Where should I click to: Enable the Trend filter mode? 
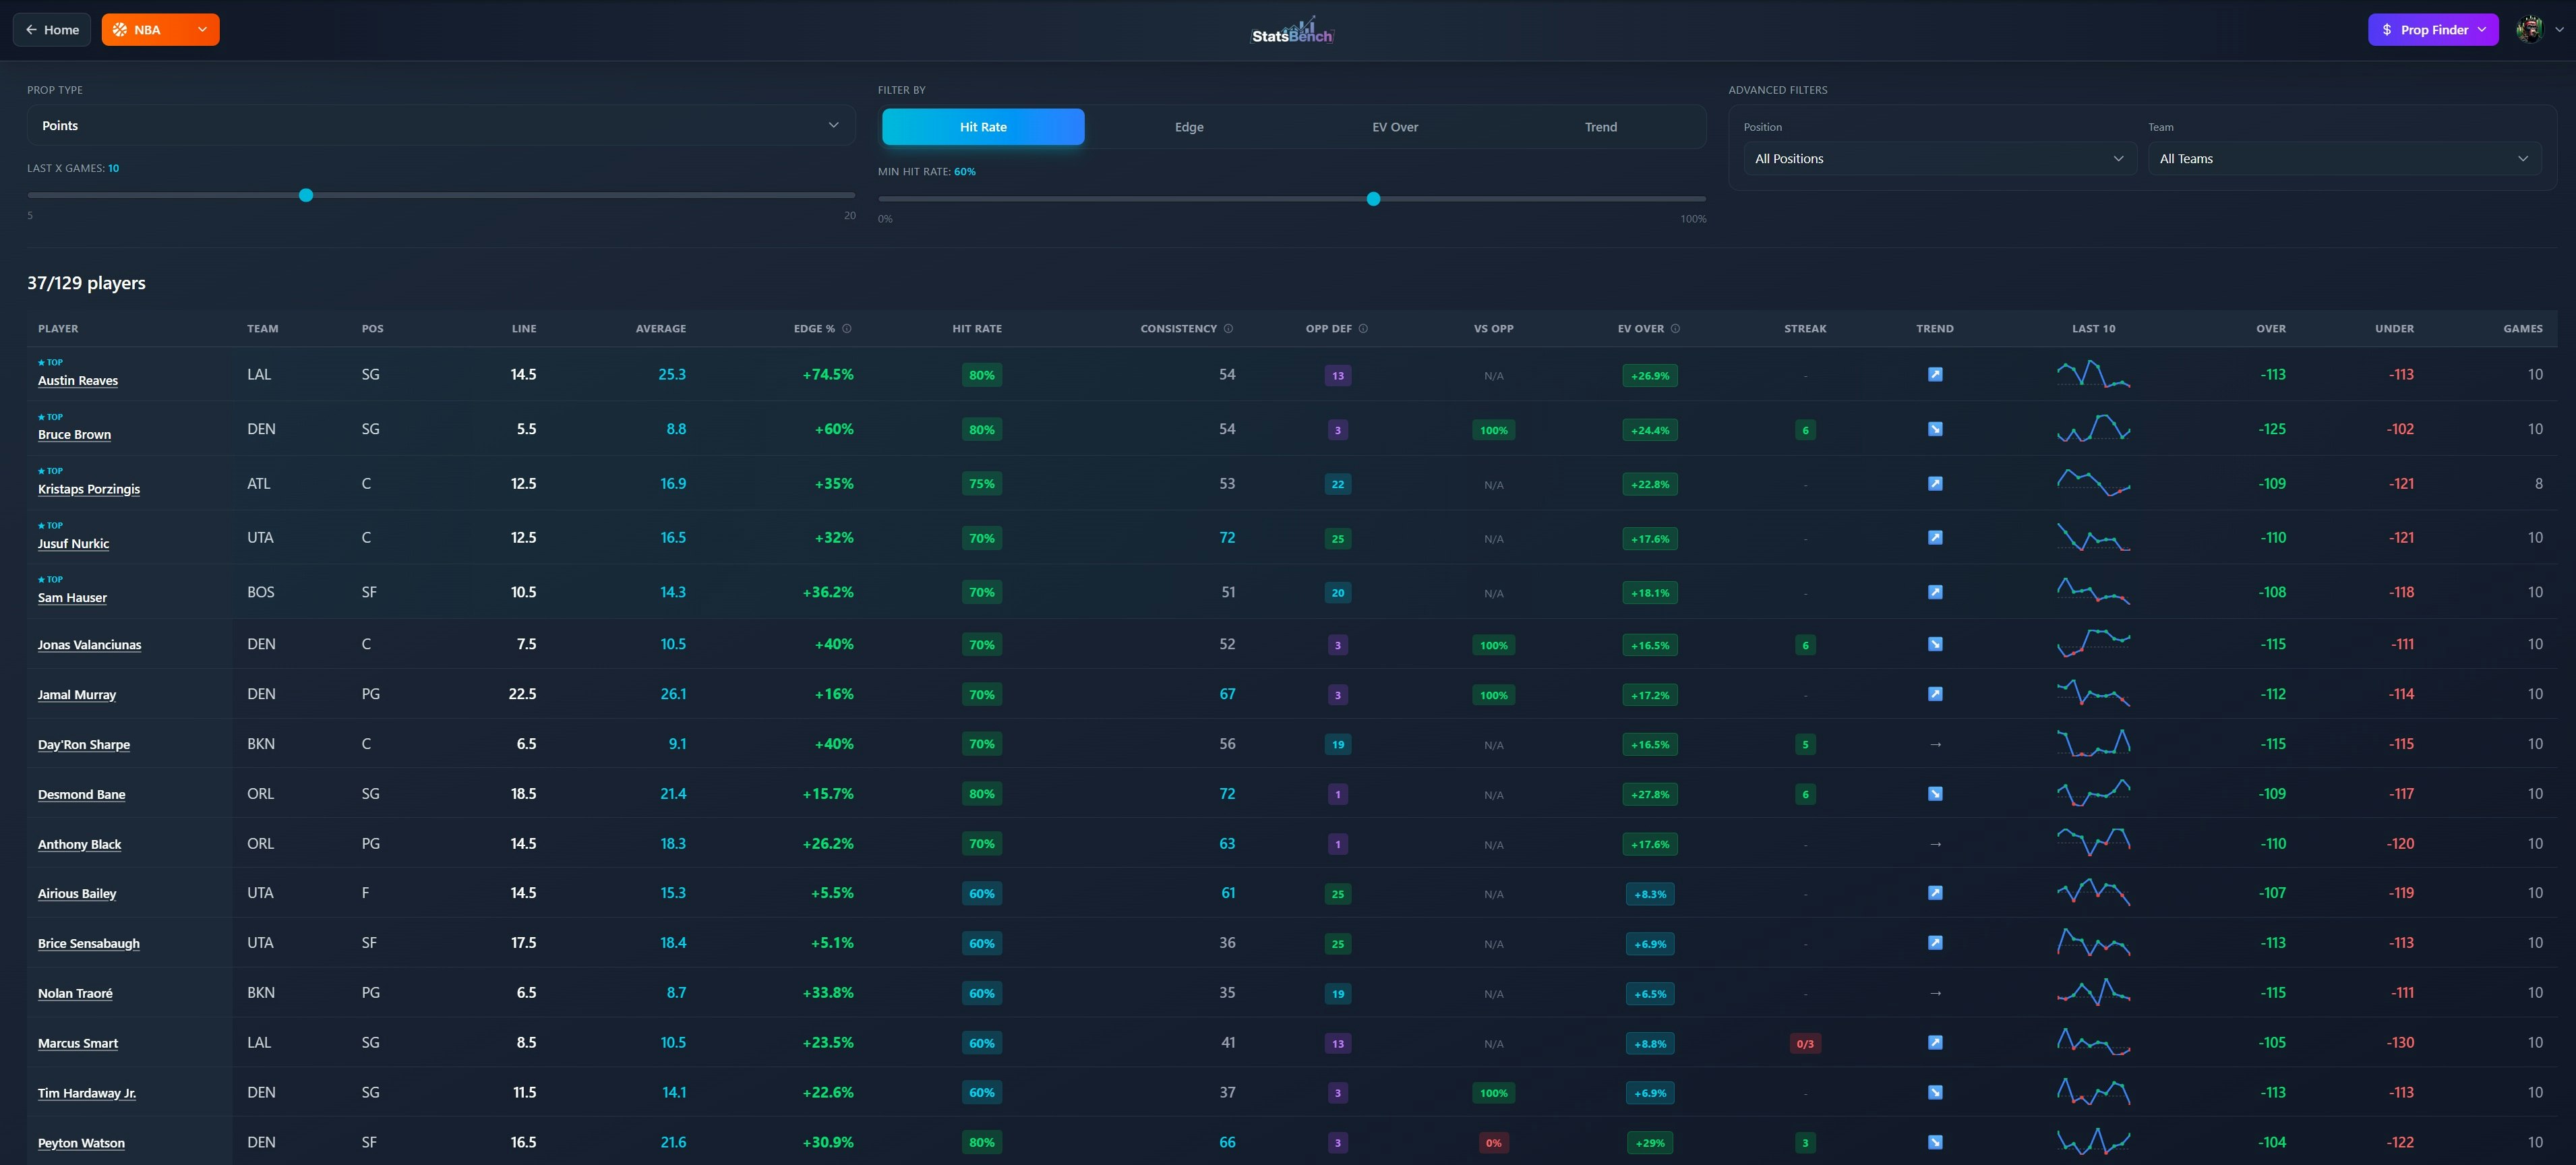pos(1601,126)
